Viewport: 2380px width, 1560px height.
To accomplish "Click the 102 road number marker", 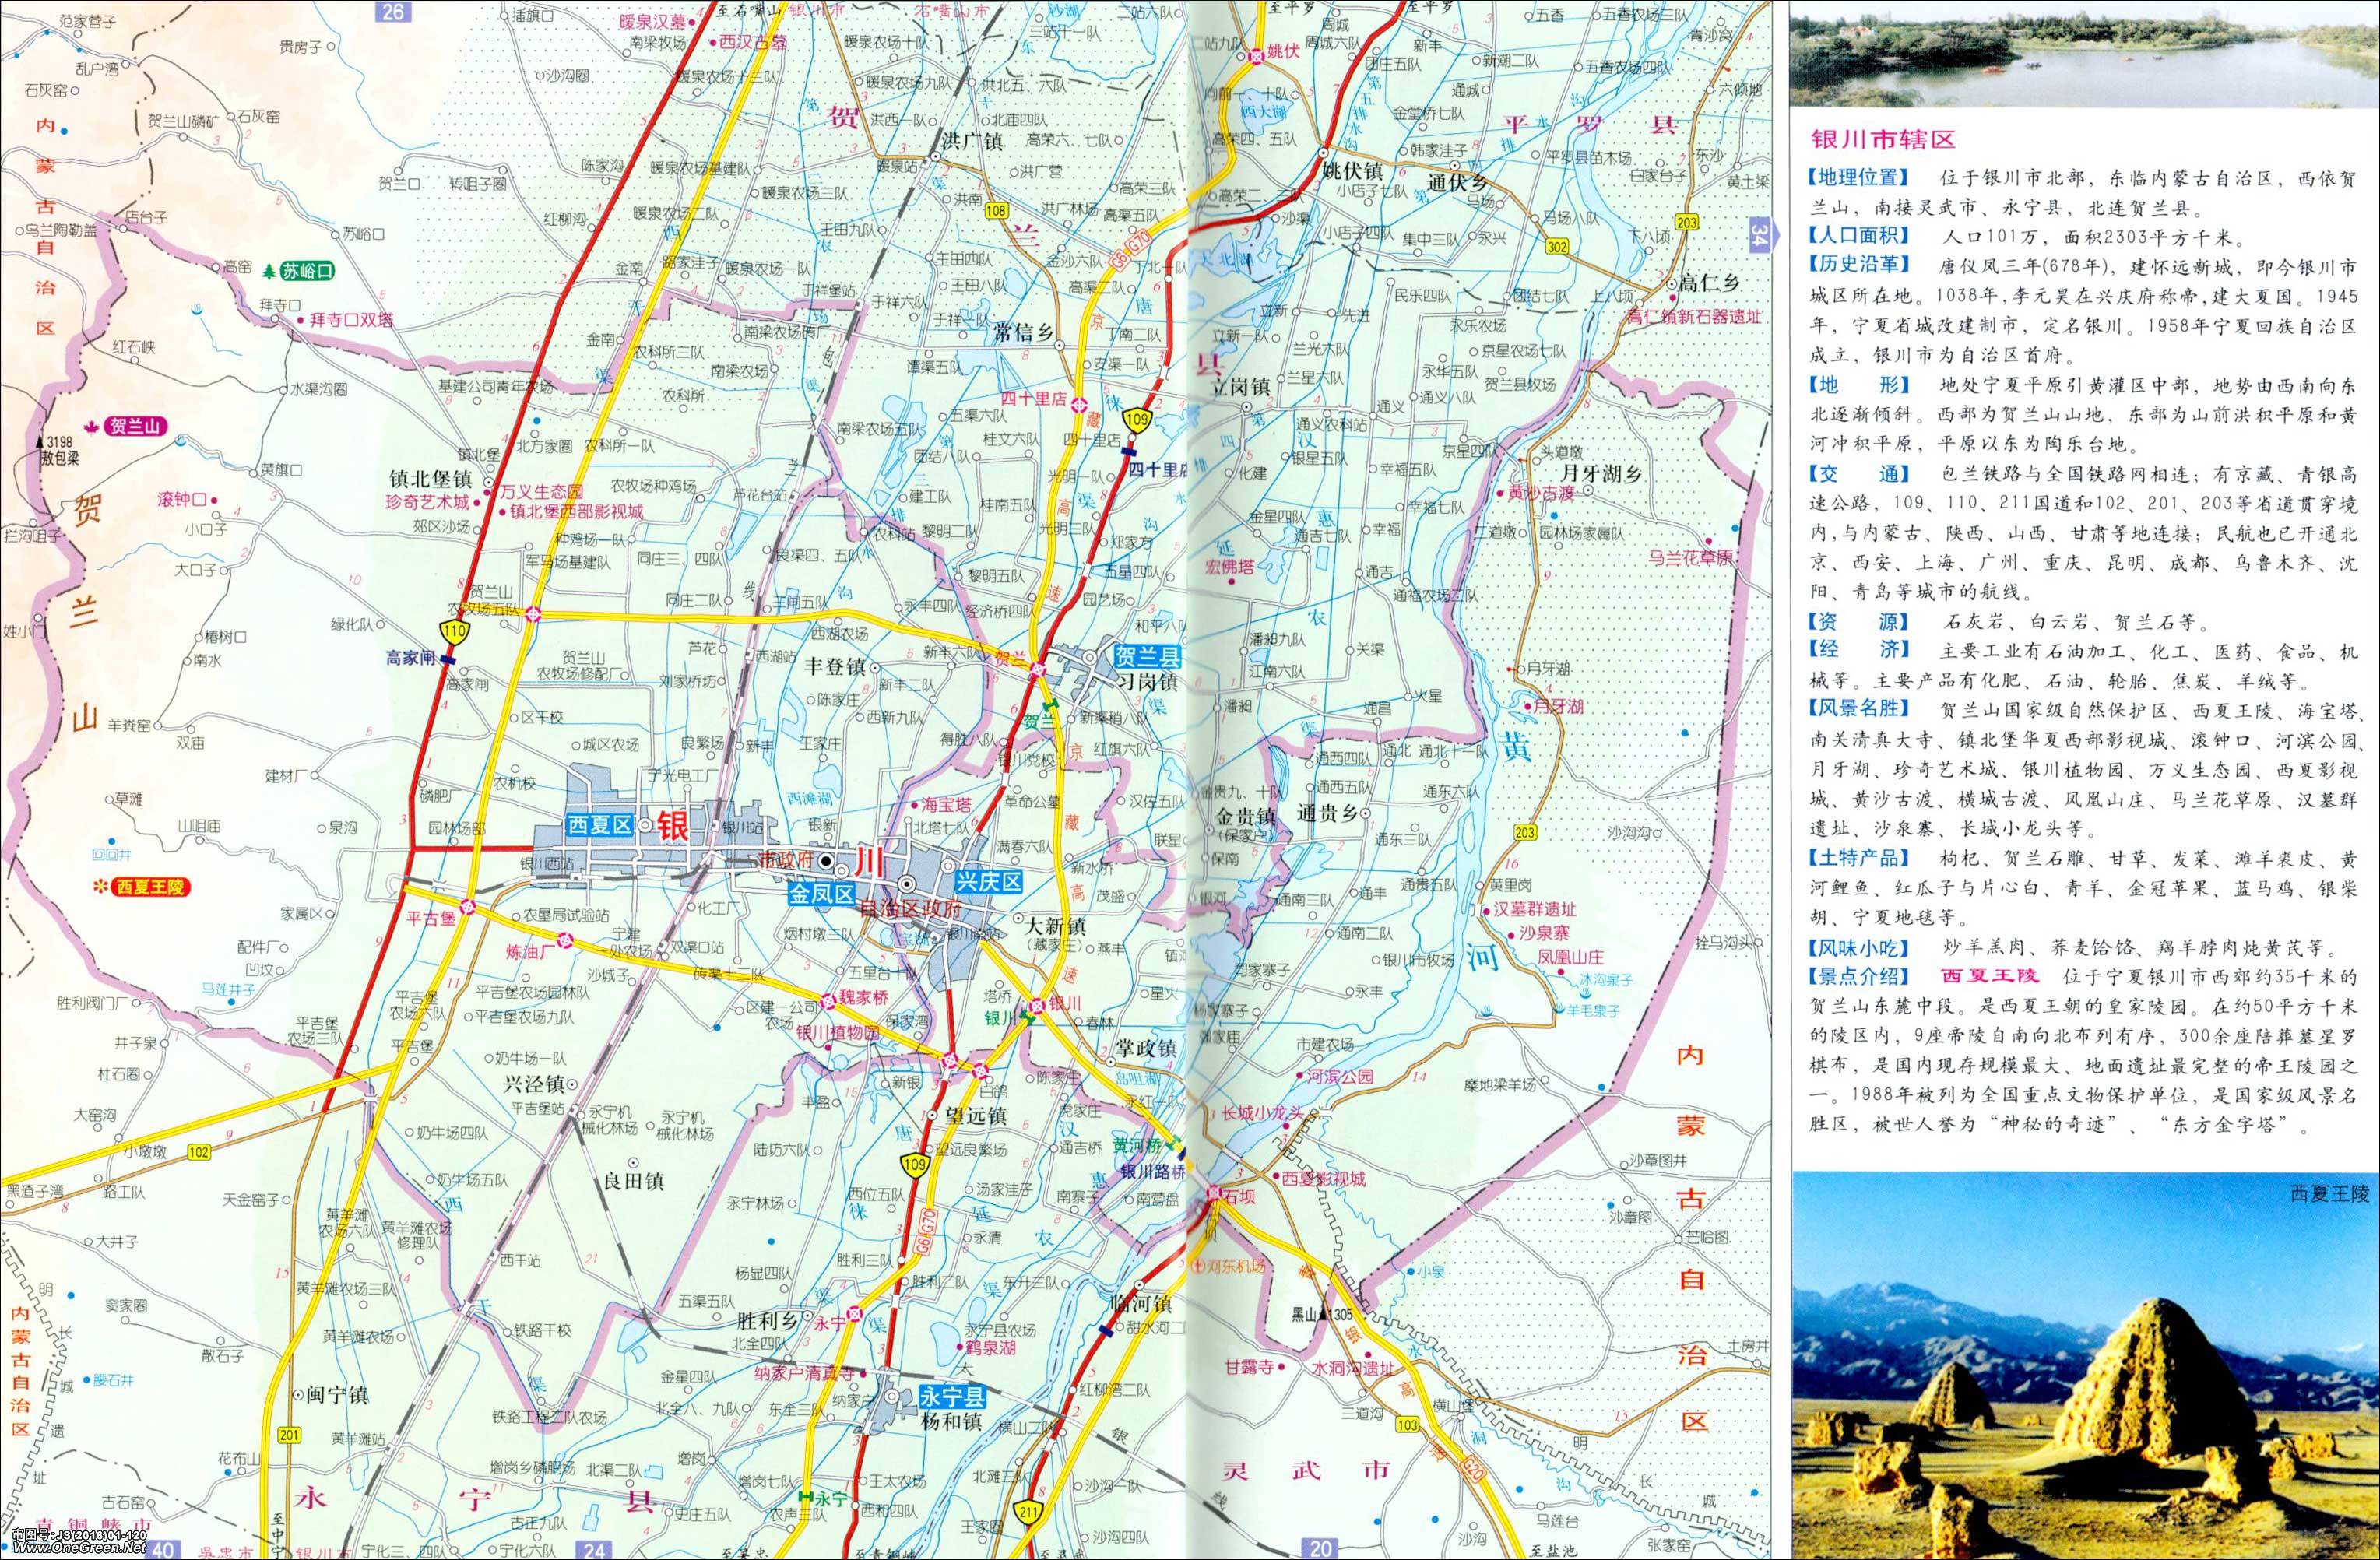I will 199,1152.
